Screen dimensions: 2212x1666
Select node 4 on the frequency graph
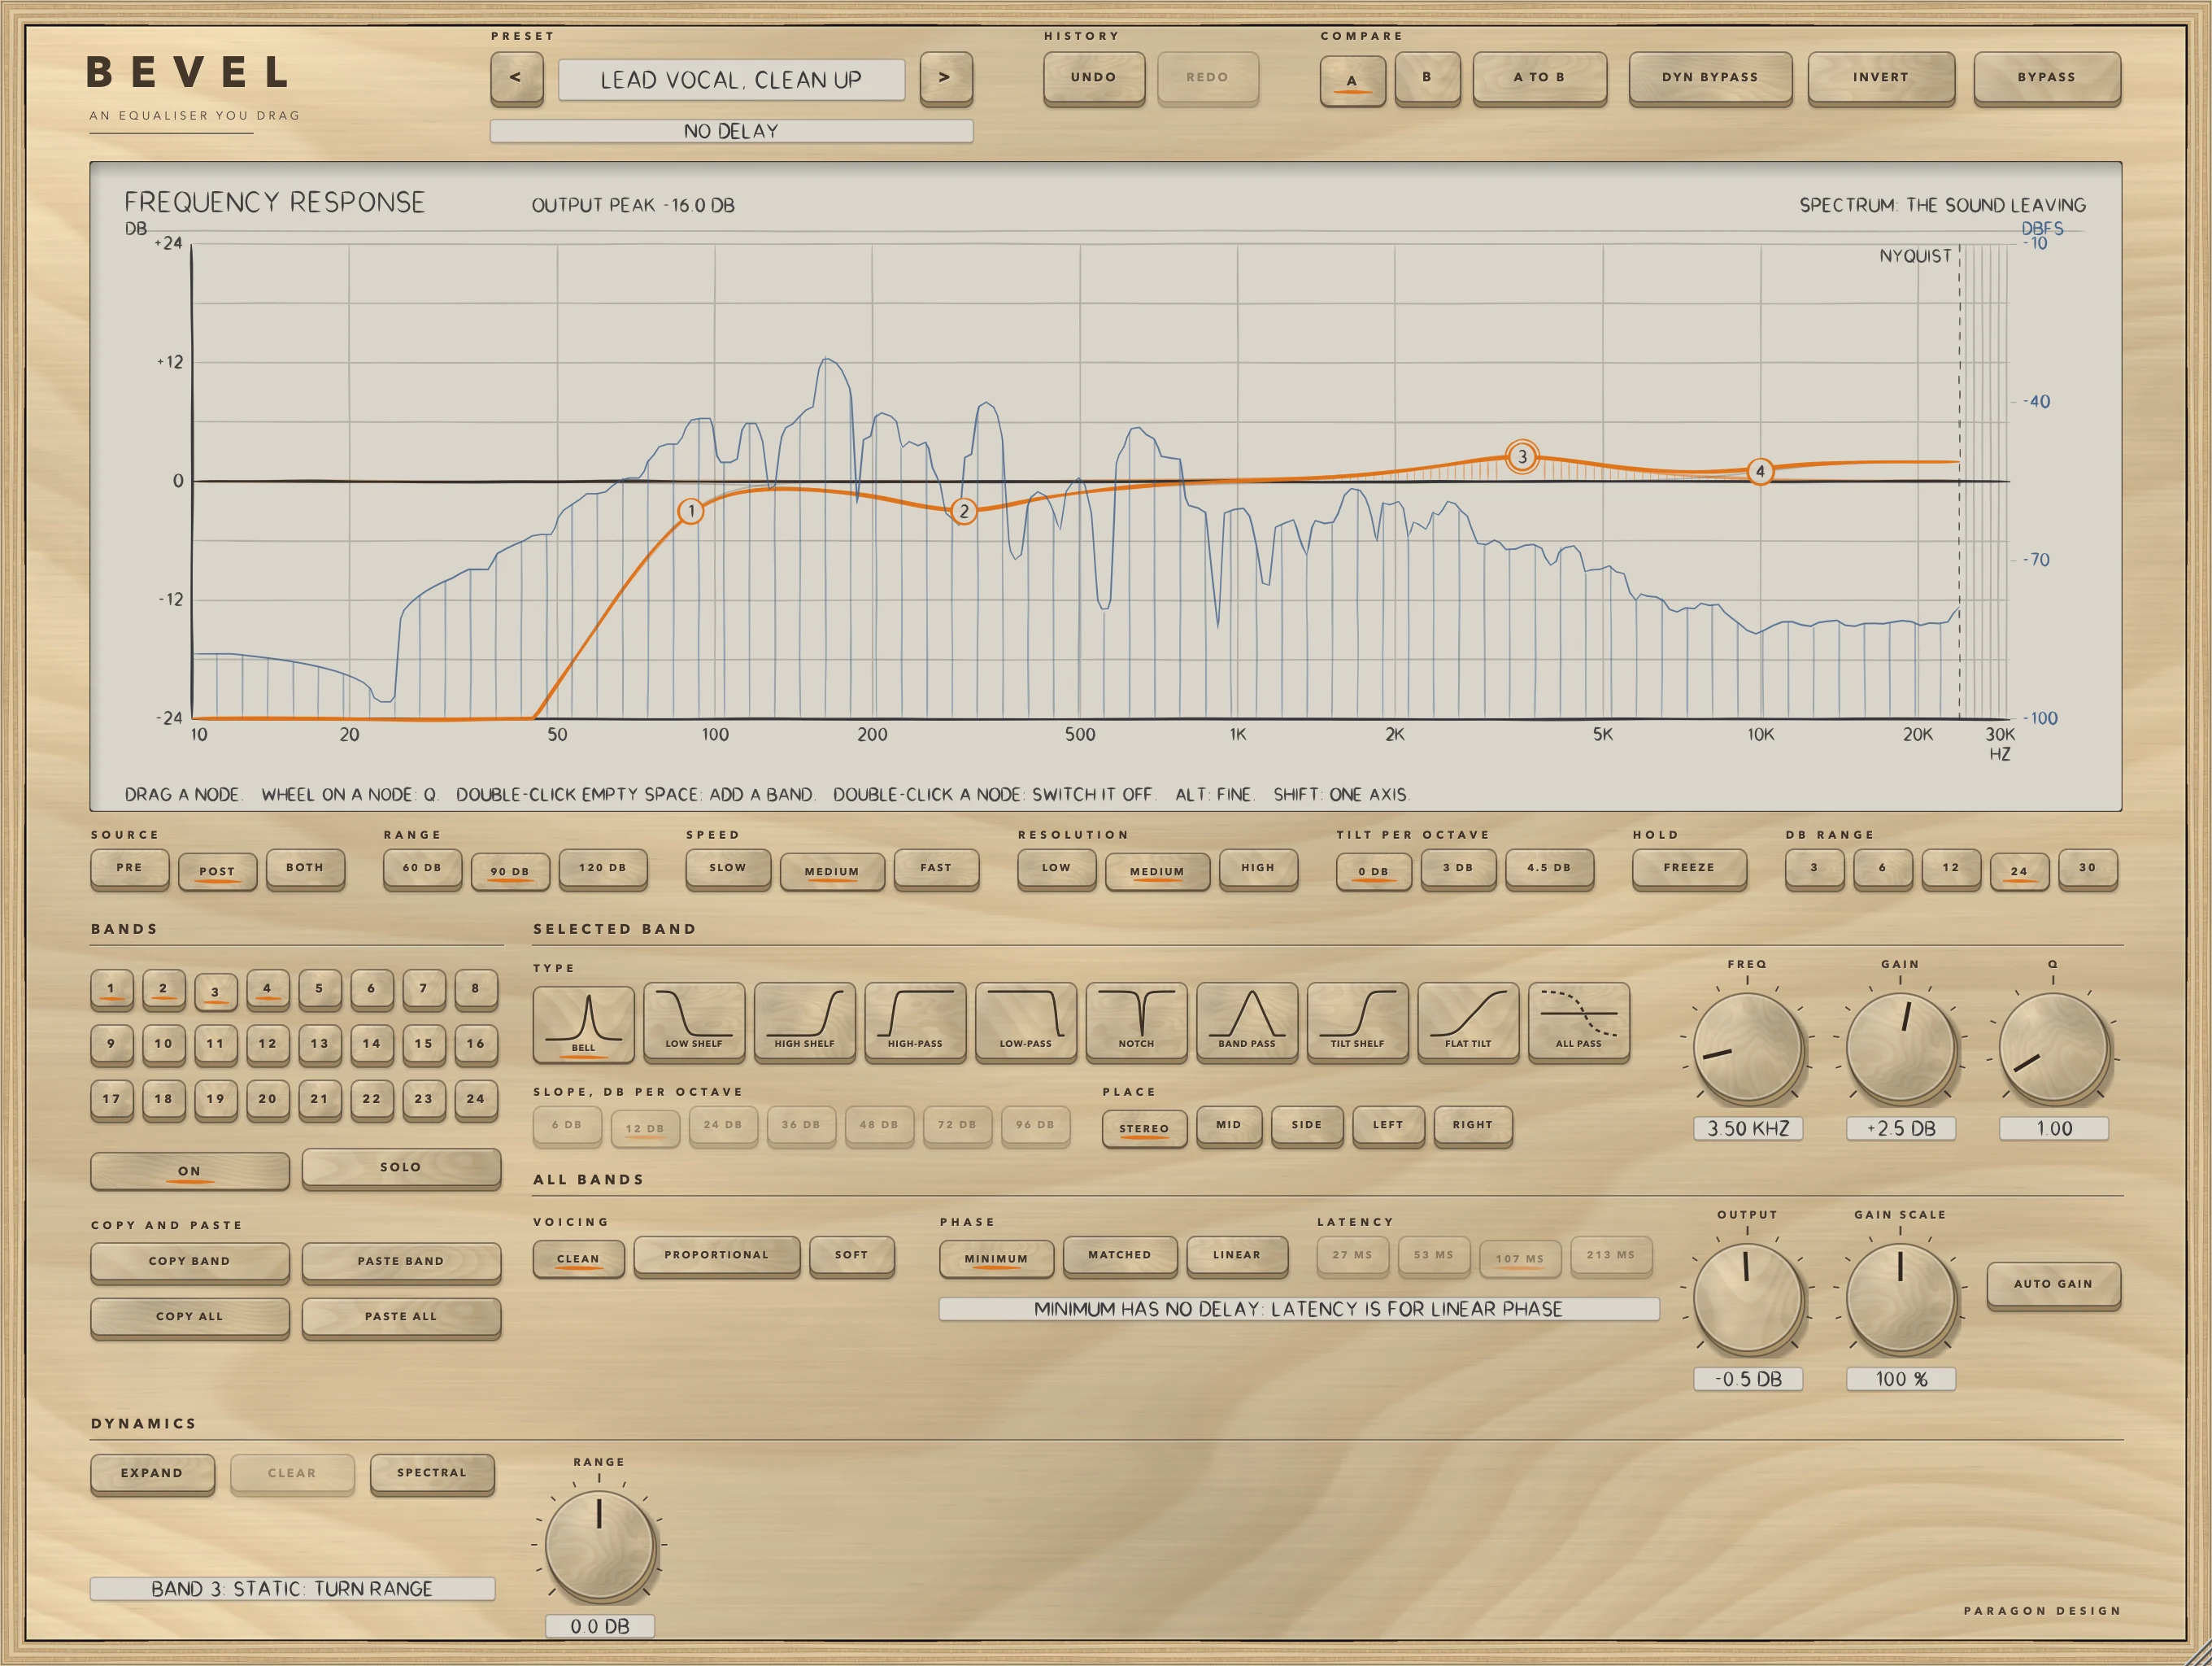point(1760,471)
